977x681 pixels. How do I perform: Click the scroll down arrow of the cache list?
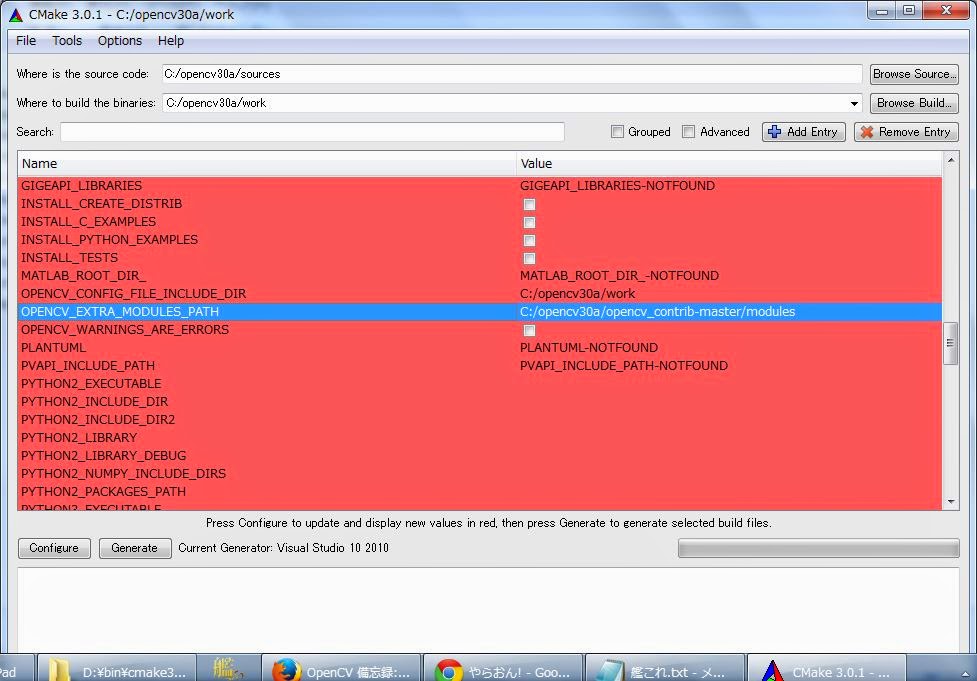point(951,502)
